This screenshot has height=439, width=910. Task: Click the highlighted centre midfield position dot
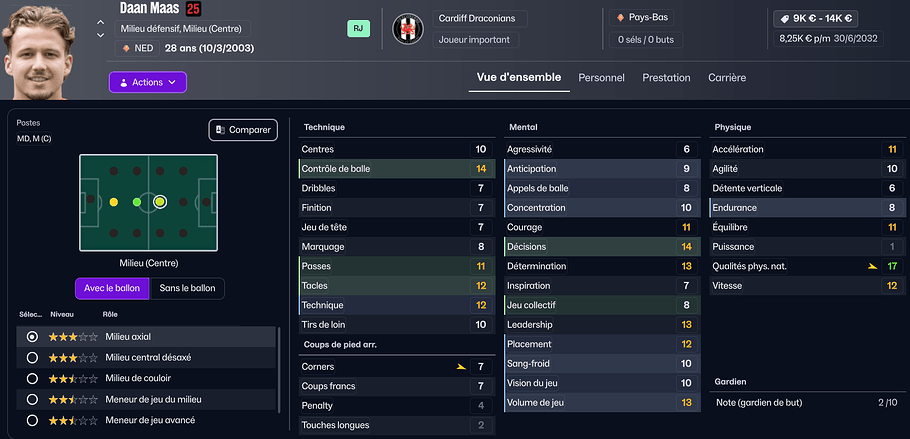[159, 202]
